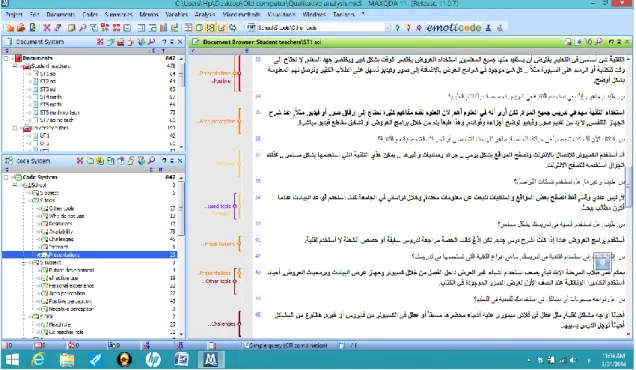The image size is (636, 370).
Task: Select the Challenges code in Code System
Action: (61, 239)
